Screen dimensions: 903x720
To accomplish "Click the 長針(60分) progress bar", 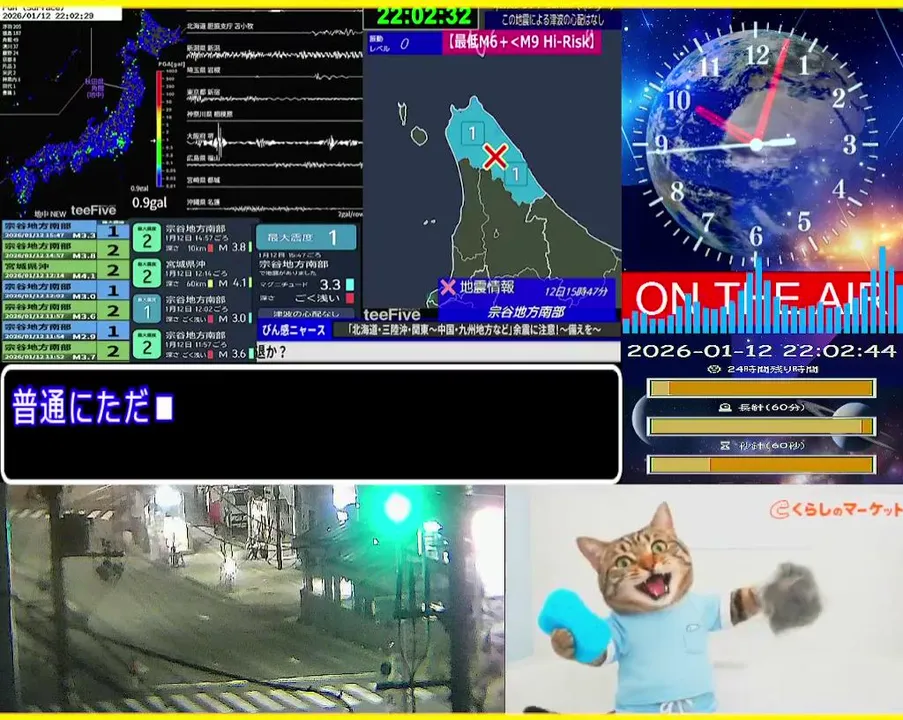I will point(761,426).
